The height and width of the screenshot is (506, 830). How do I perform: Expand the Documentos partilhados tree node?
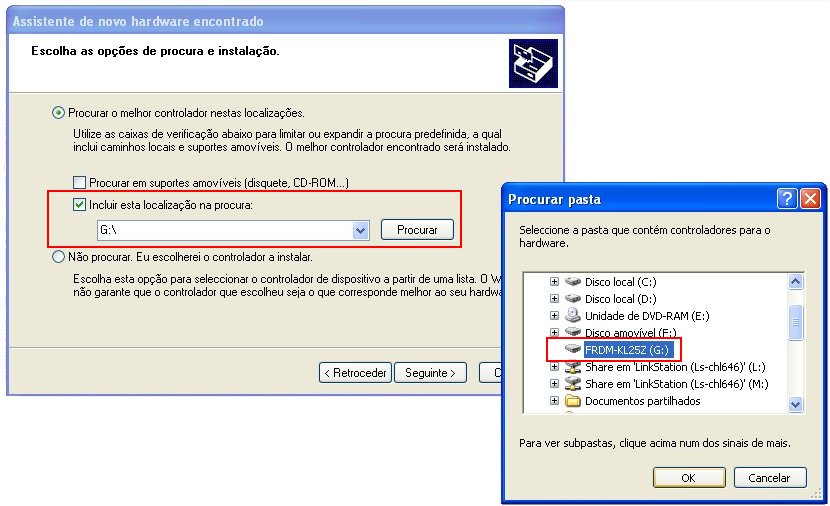(554, 401)
